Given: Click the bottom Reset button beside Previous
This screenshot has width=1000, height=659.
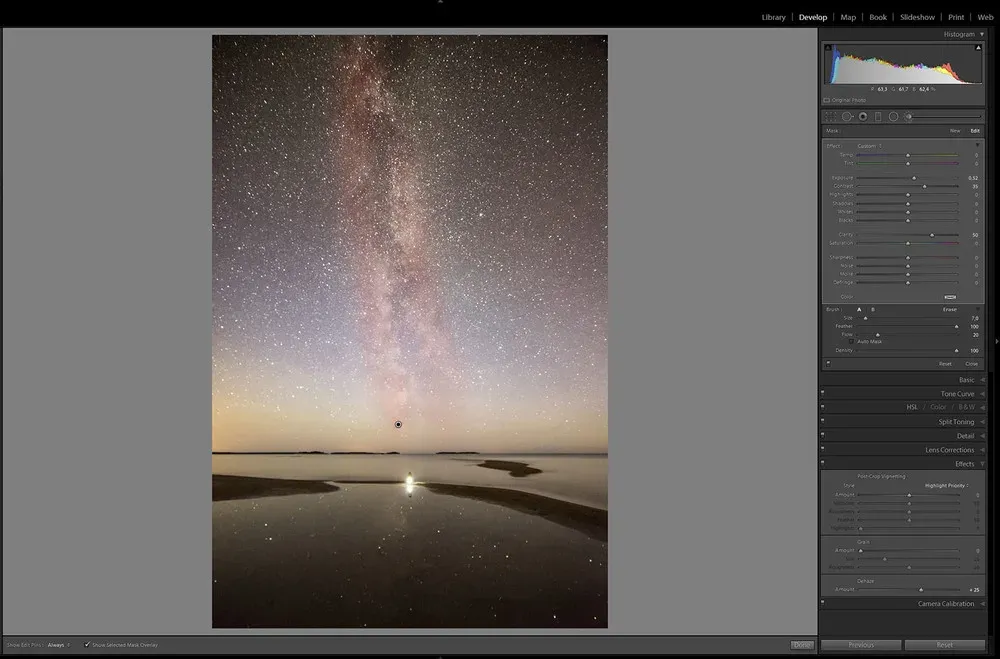Looking at the screenshot, I should [x=945, y=645].
